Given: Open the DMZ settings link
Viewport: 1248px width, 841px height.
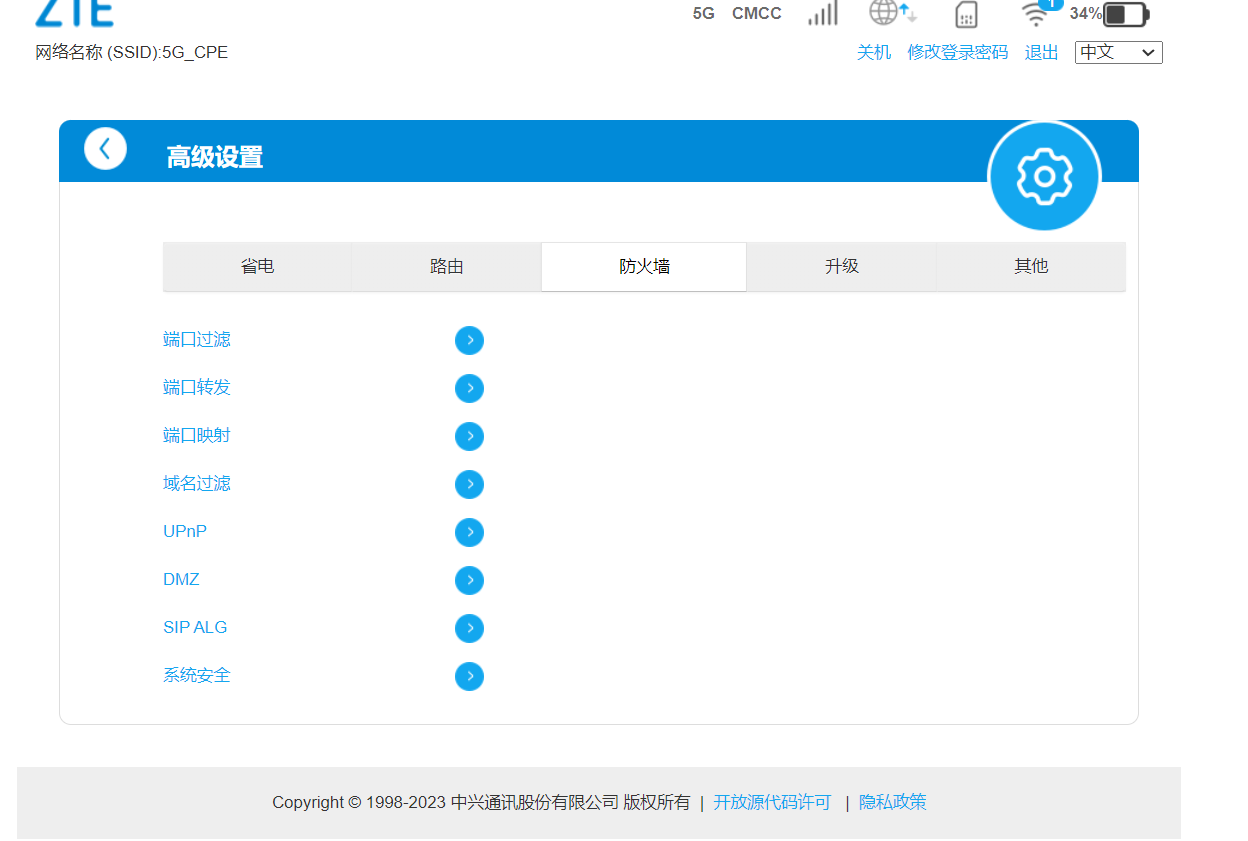Looking at the screenshot, I should click(181, 580).
